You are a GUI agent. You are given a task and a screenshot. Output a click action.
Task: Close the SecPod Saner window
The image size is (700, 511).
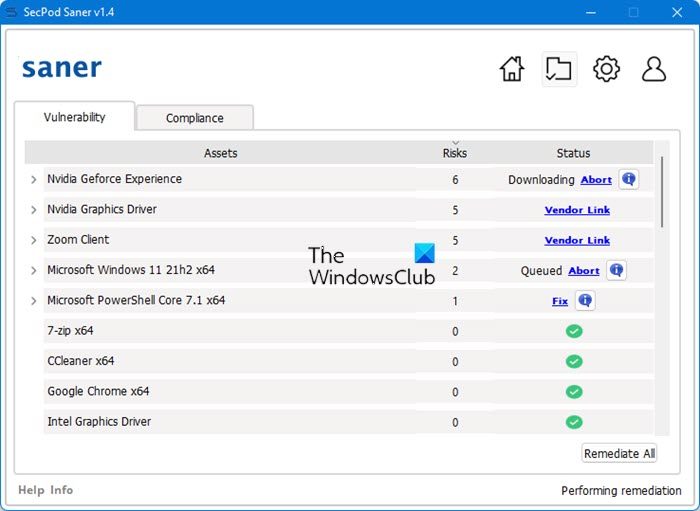click(x=677, y=12)
